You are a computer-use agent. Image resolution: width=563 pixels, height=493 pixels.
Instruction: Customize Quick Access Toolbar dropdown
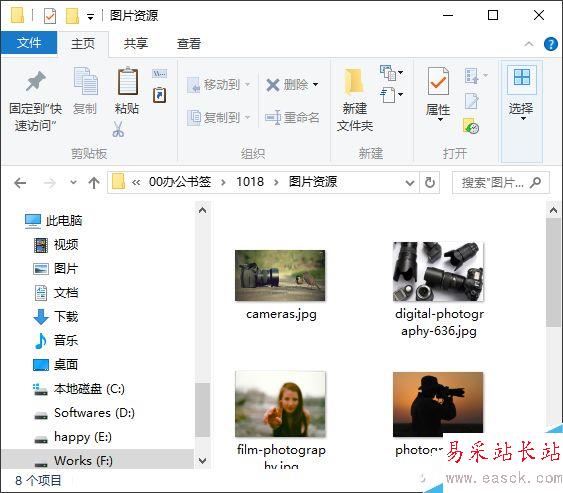pyautogui.click(x=90, y=17)
